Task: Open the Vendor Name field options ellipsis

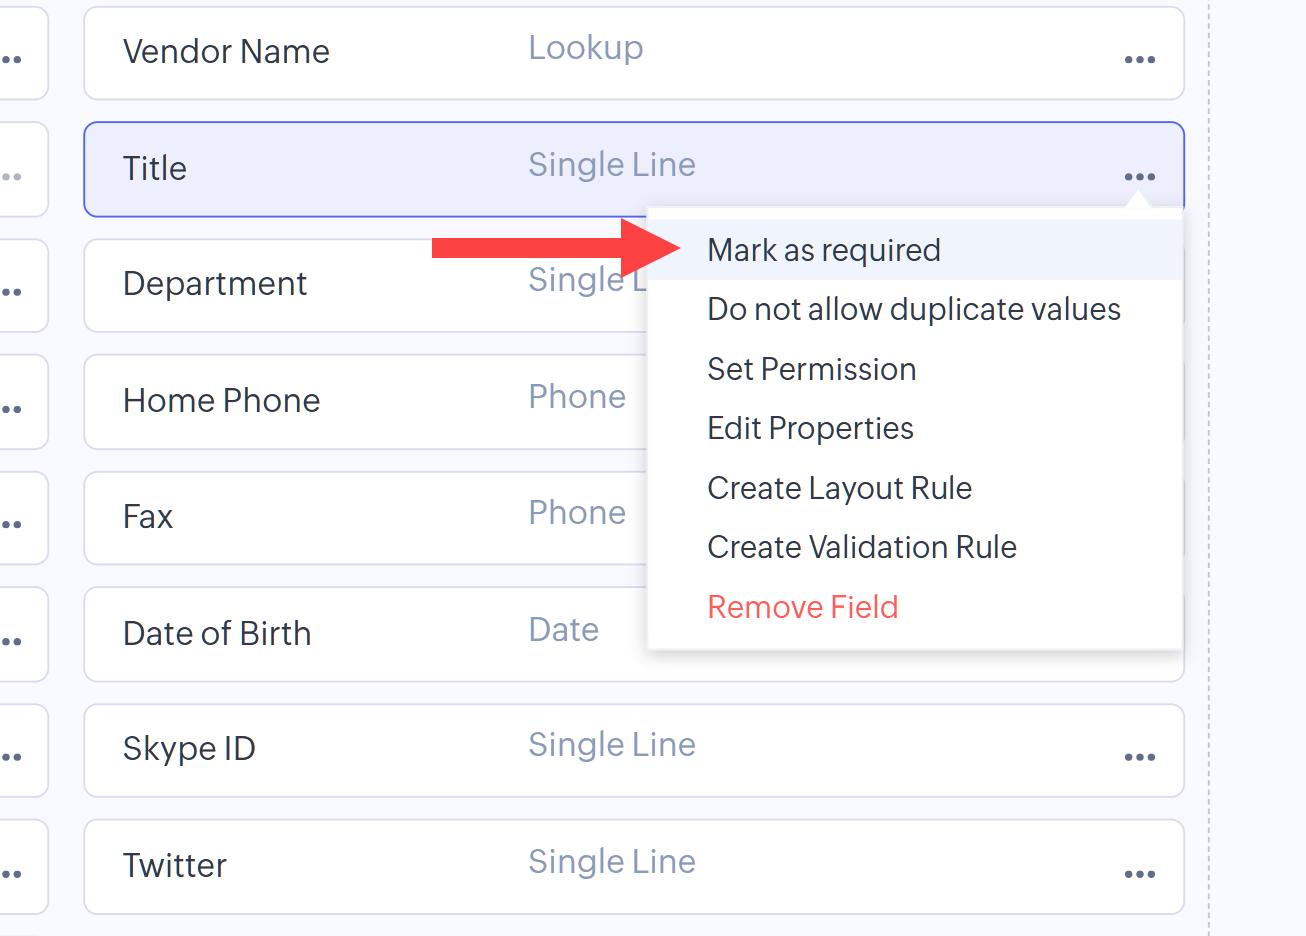Action: pyautogui.click(x=1139, y=60)
